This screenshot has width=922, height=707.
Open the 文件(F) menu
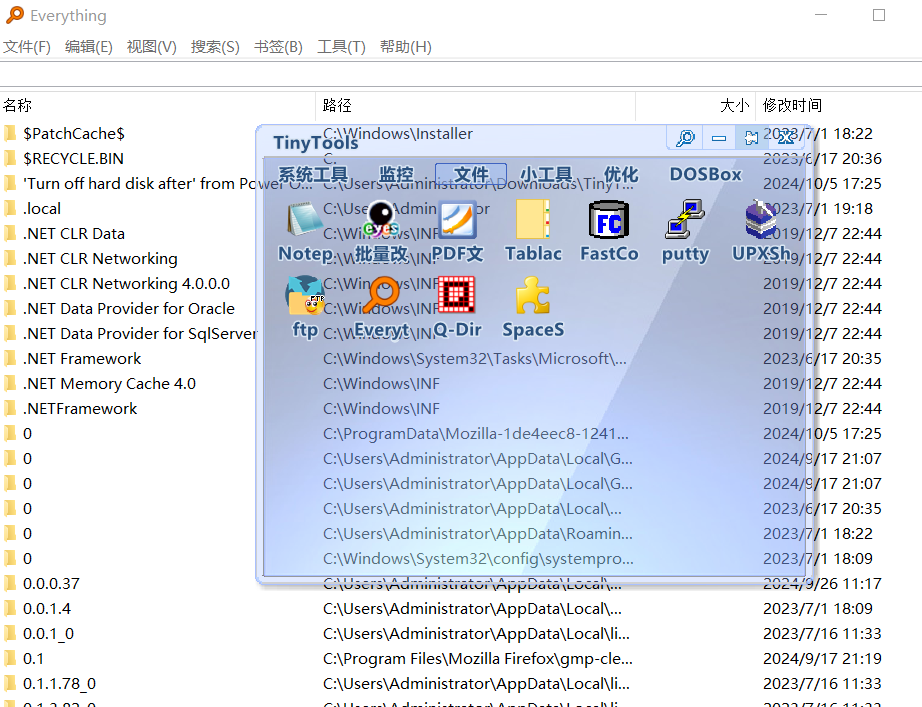tap(26, 47)
